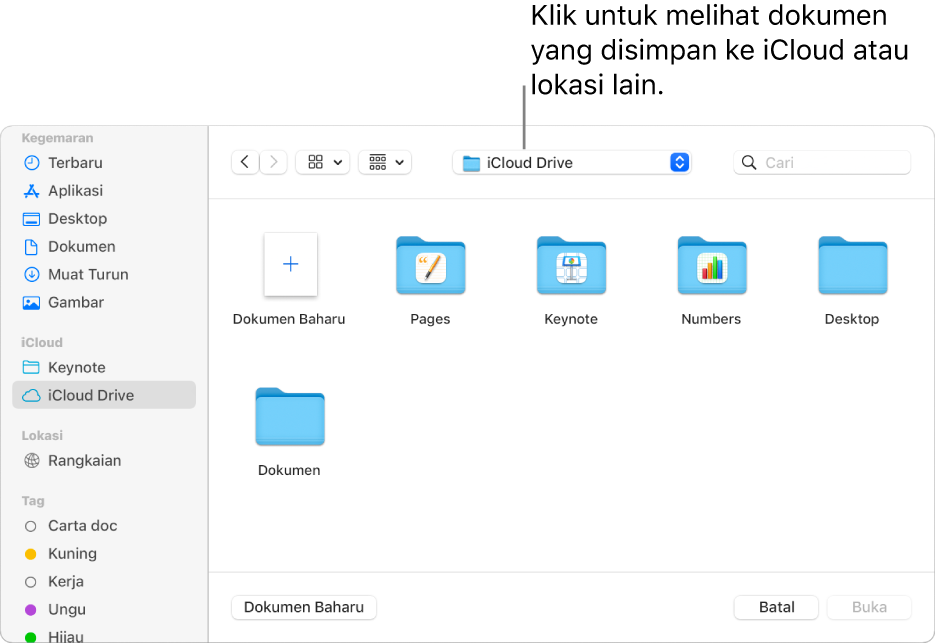Viewport: 935px width, 643px height.
Task: Select Muat Turun label in sidebar
Action: (88, 274)
